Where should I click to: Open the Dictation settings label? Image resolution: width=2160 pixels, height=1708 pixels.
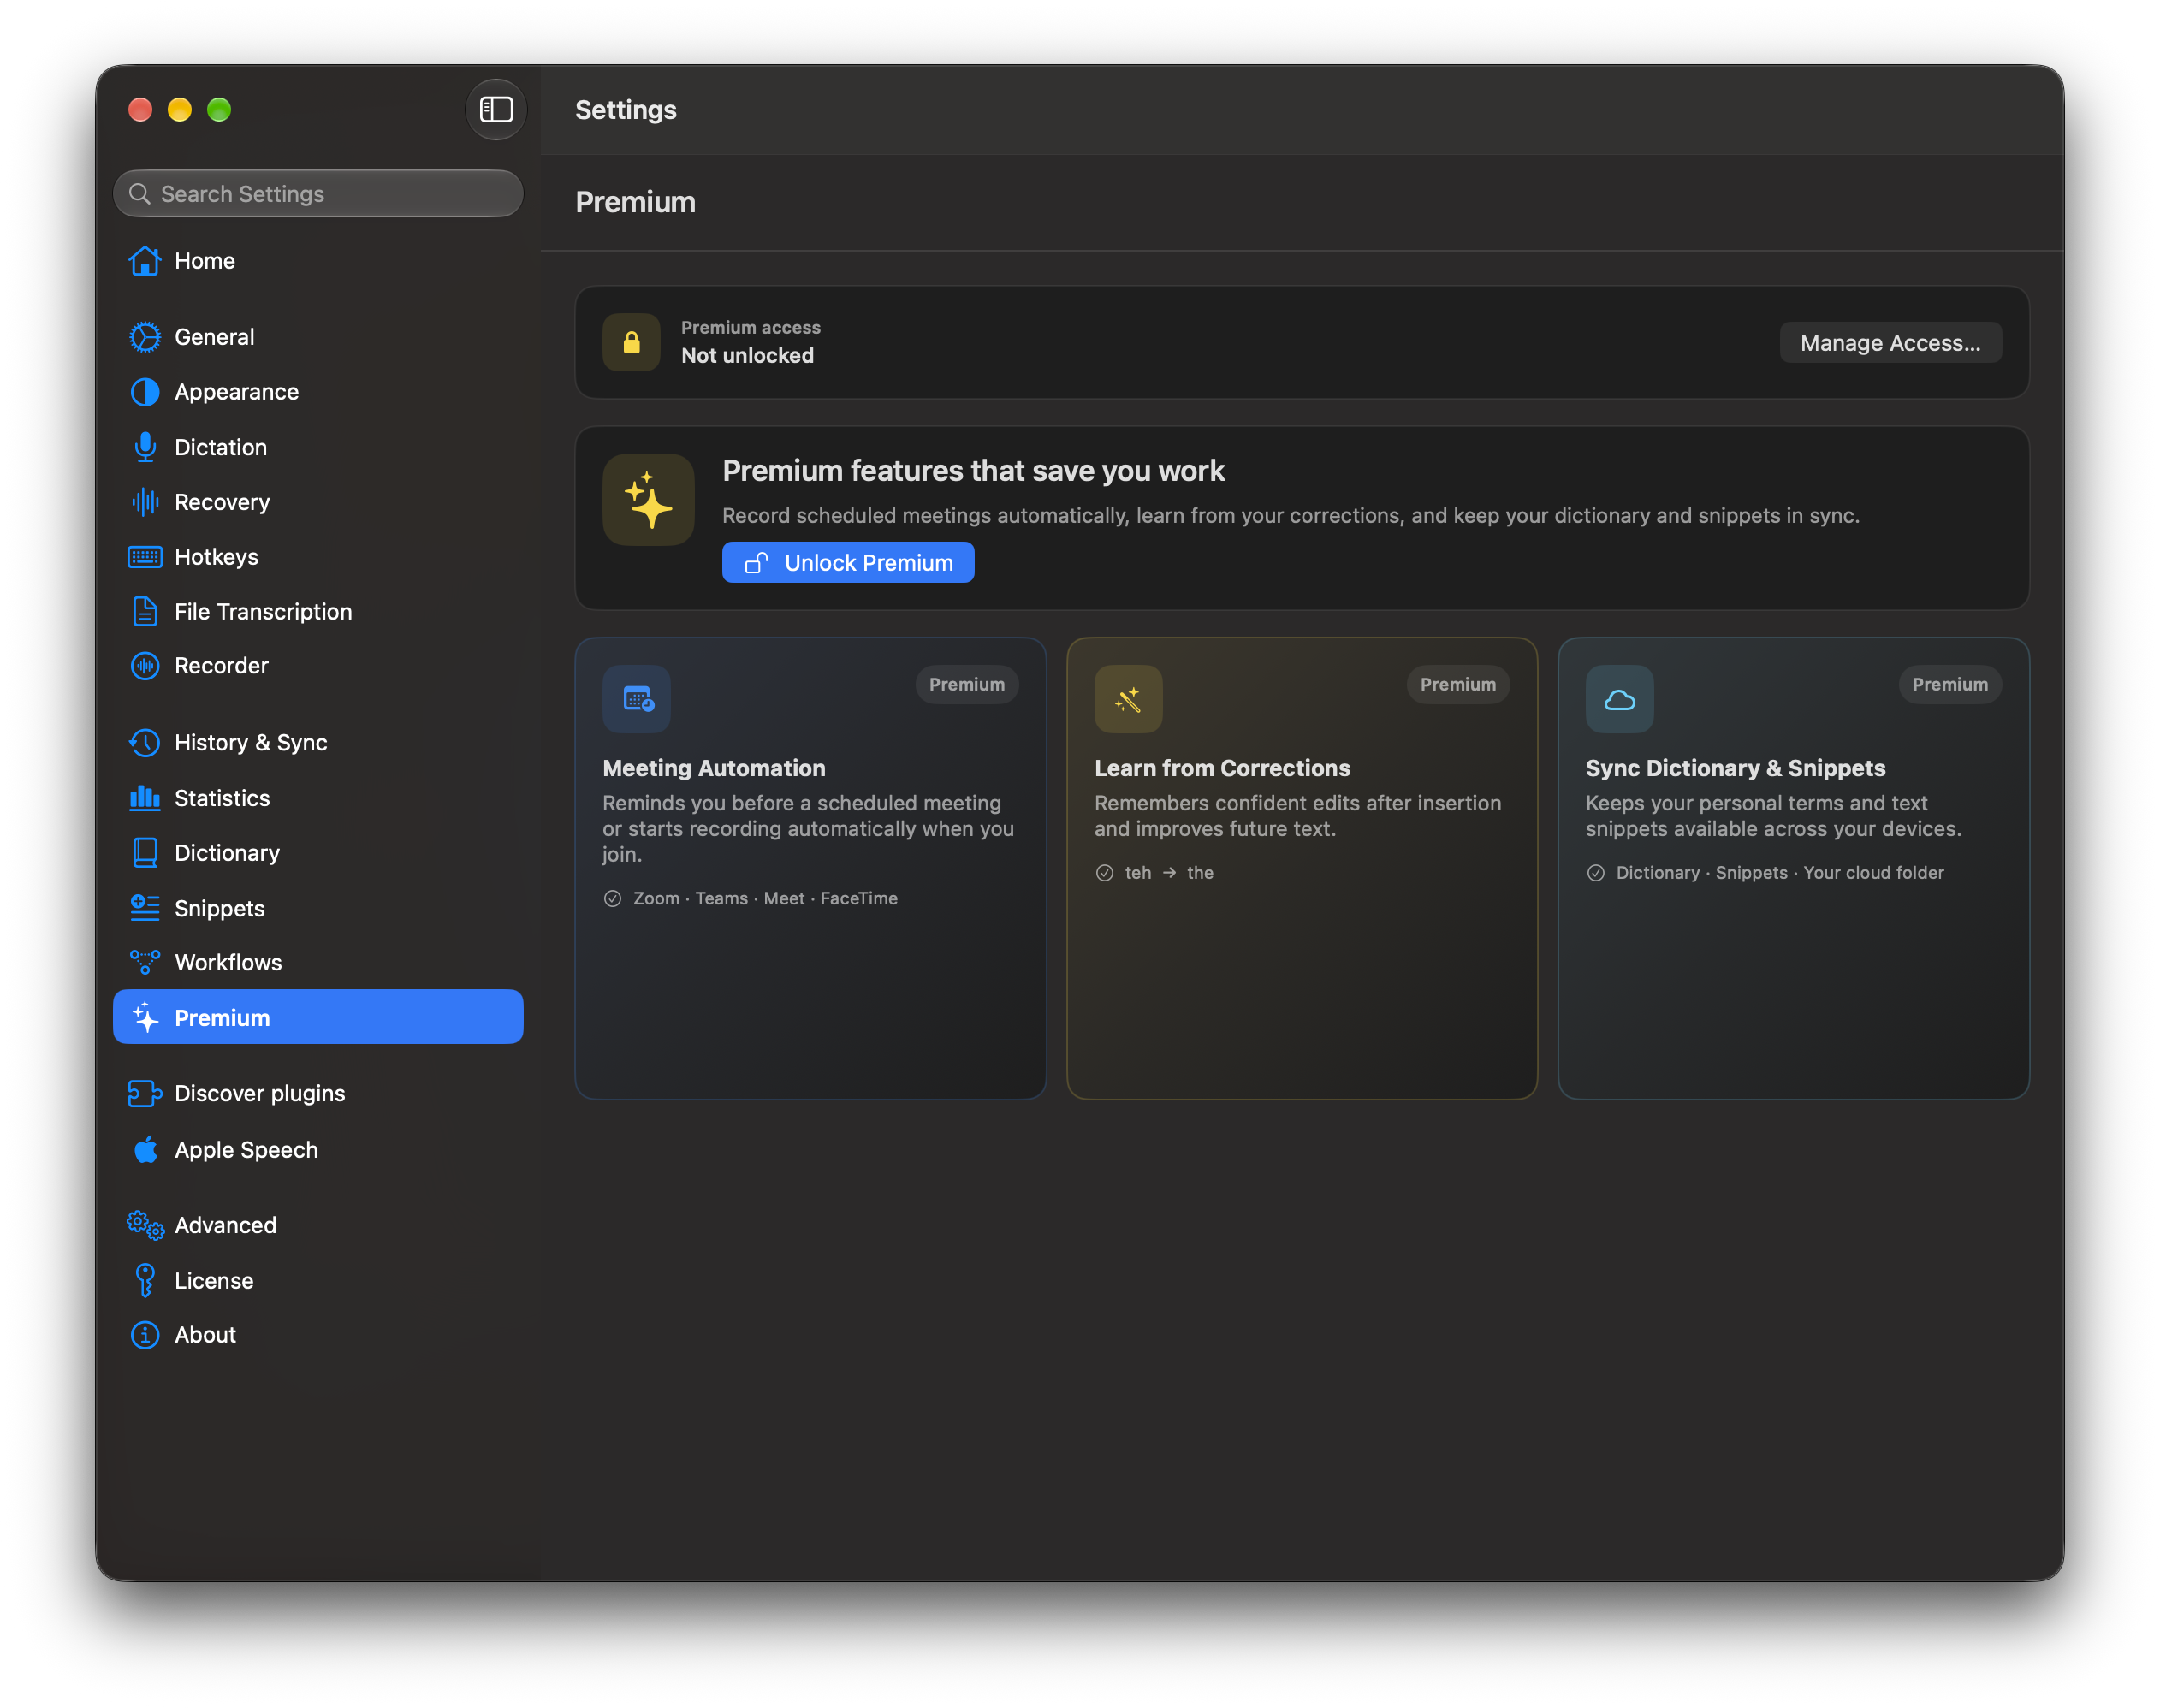click(x=221, y=447)
